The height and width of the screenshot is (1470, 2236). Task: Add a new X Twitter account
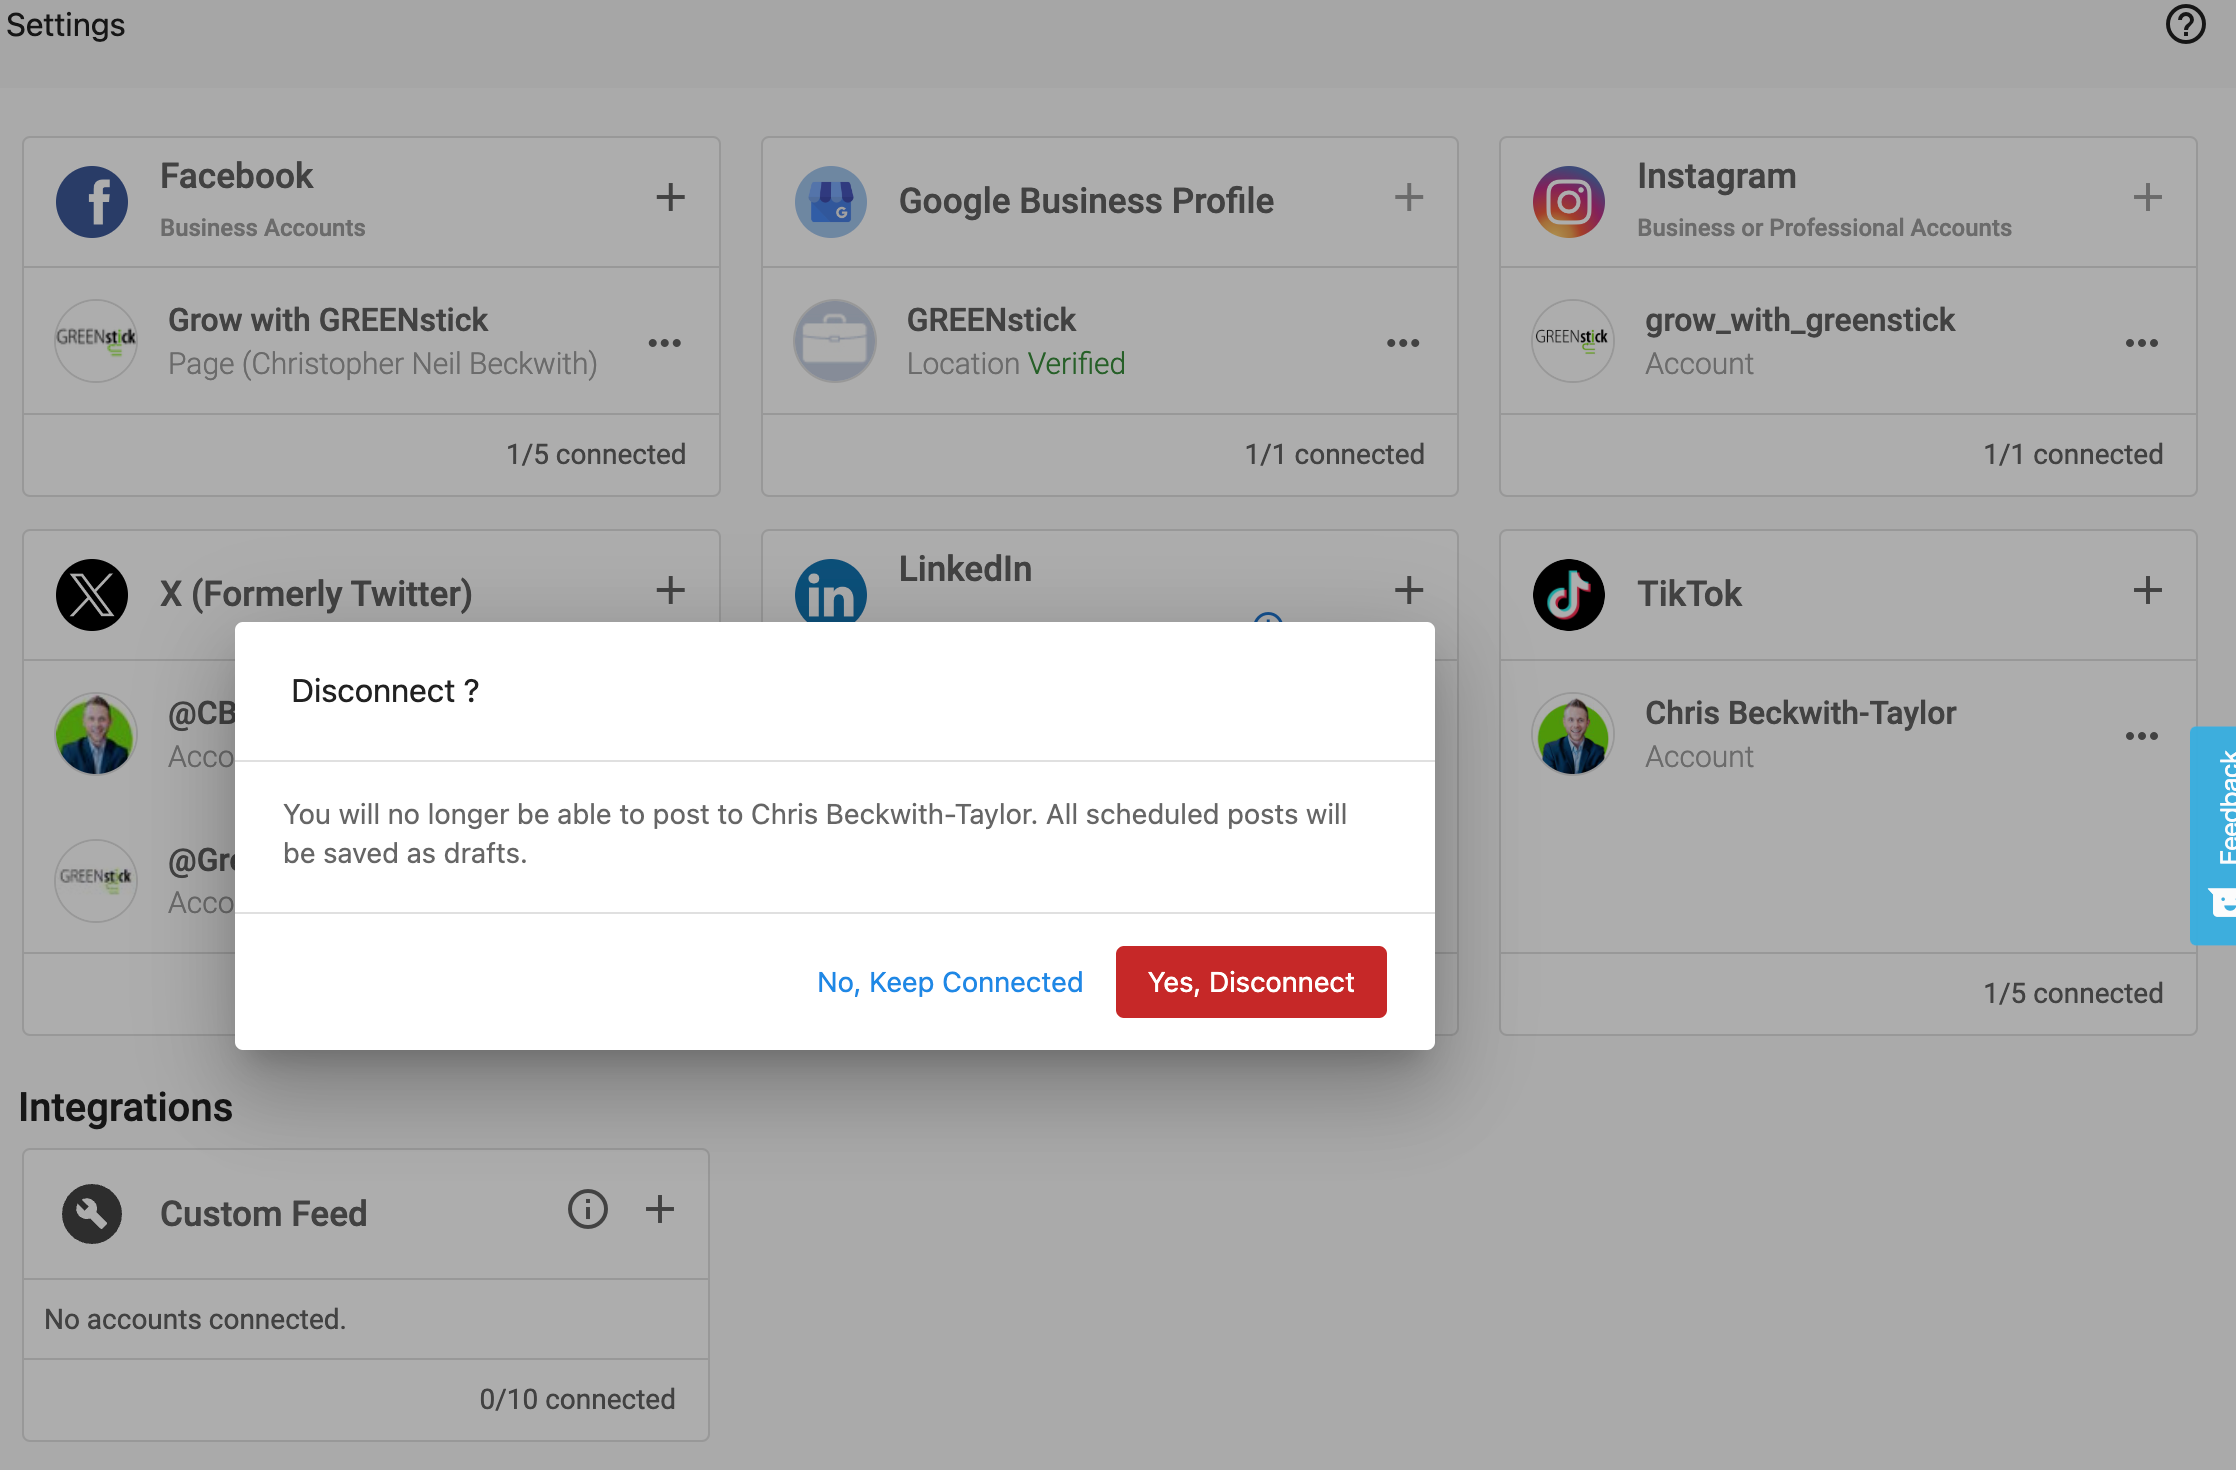coord(670,590)
